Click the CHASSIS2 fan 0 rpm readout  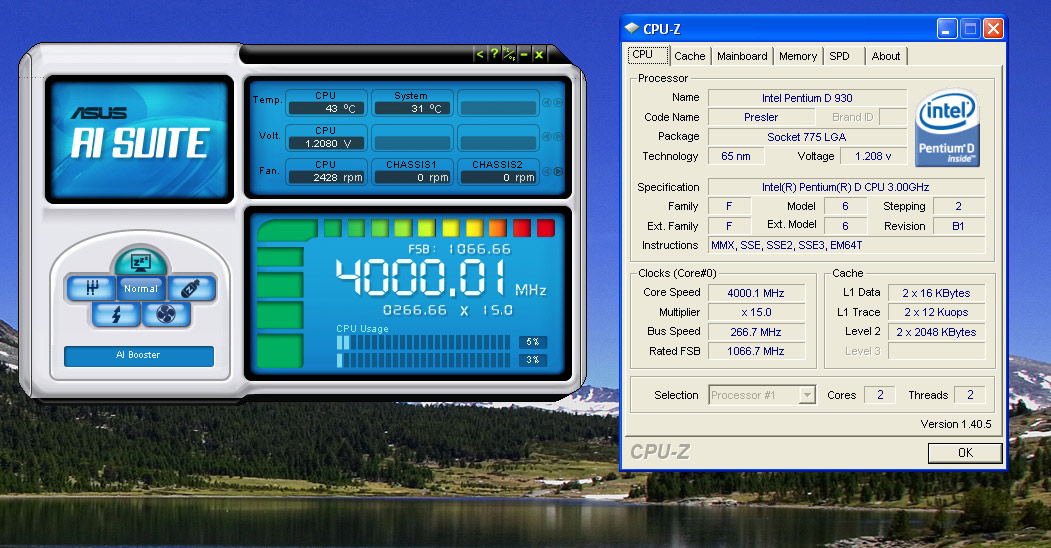(498, 178)
